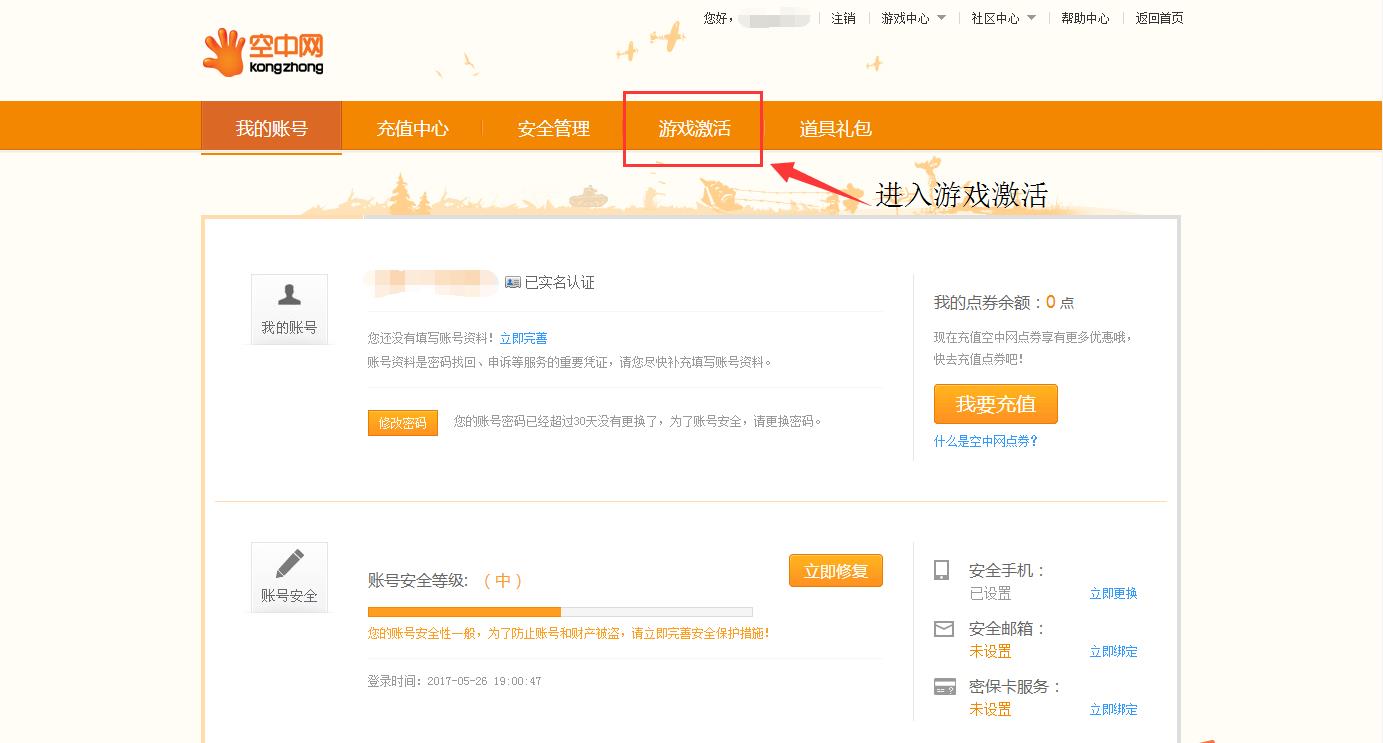Click the Kongzhong hand logo
1383x743 pixels.
(x=223, y=52)
